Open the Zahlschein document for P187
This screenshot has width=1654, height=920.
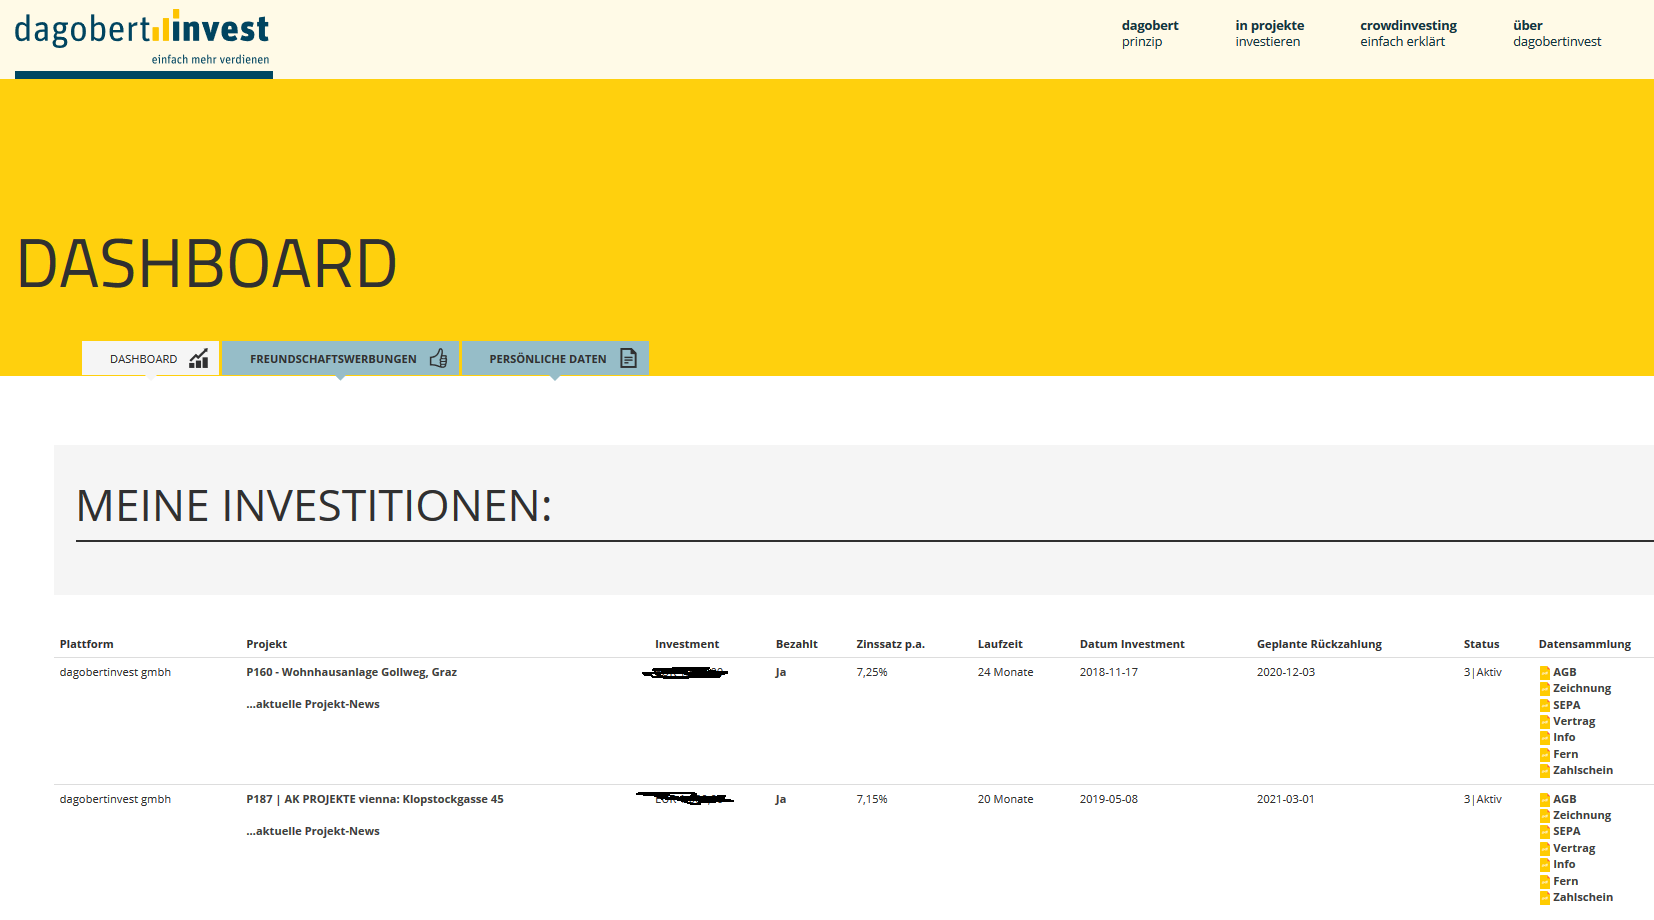(x=1583, y=897)
